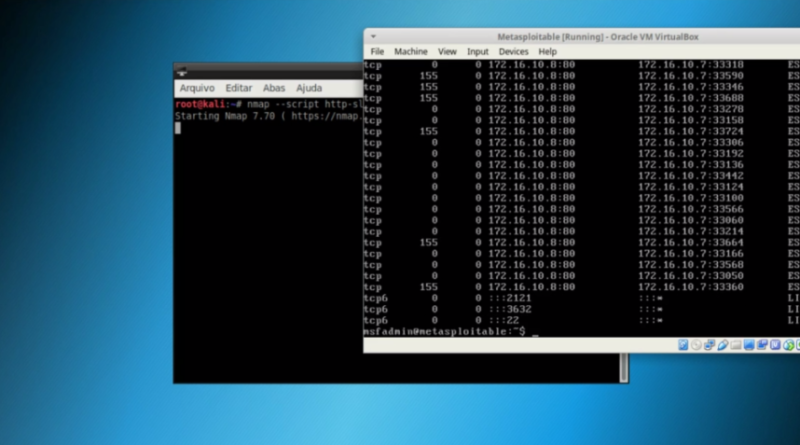Click foreign address 172.16.10.7:33688
Screen dimensions: 800x445
(691, 98)
